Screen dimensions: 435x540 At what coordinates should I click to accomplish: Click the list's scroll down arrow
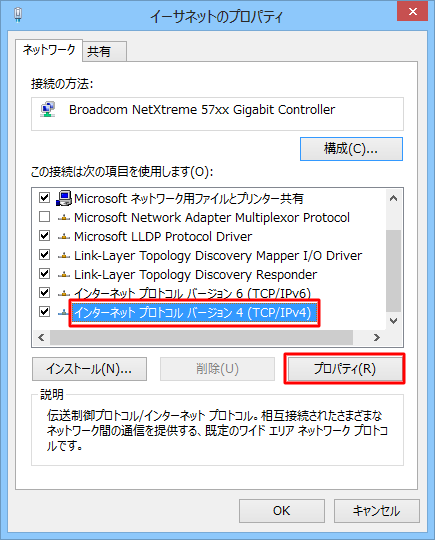pyautogui.click(x=393, y=321)
